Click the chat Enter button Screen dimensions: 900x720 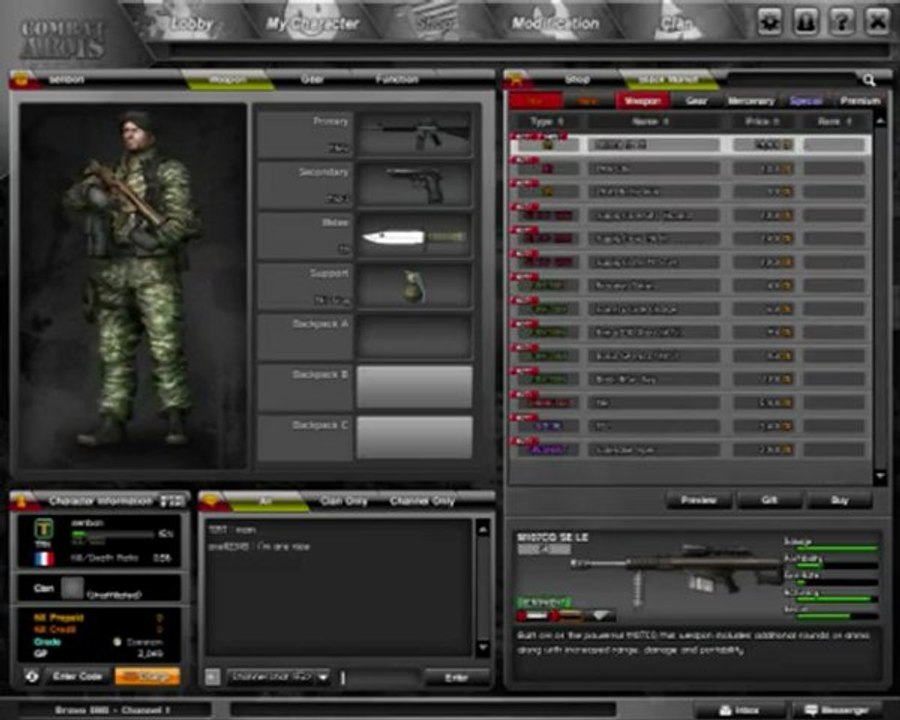point(456,678)
